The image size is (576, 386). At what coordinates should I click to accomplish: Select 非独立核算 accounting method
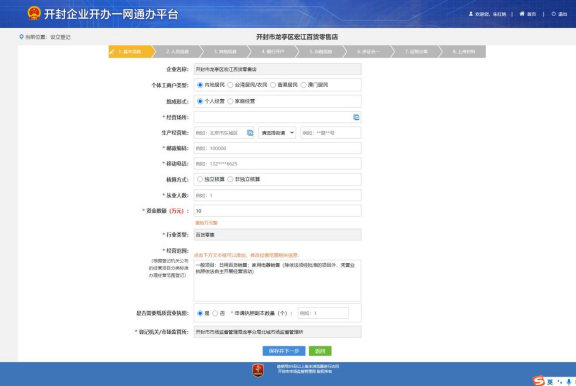(x=230, y=179)
